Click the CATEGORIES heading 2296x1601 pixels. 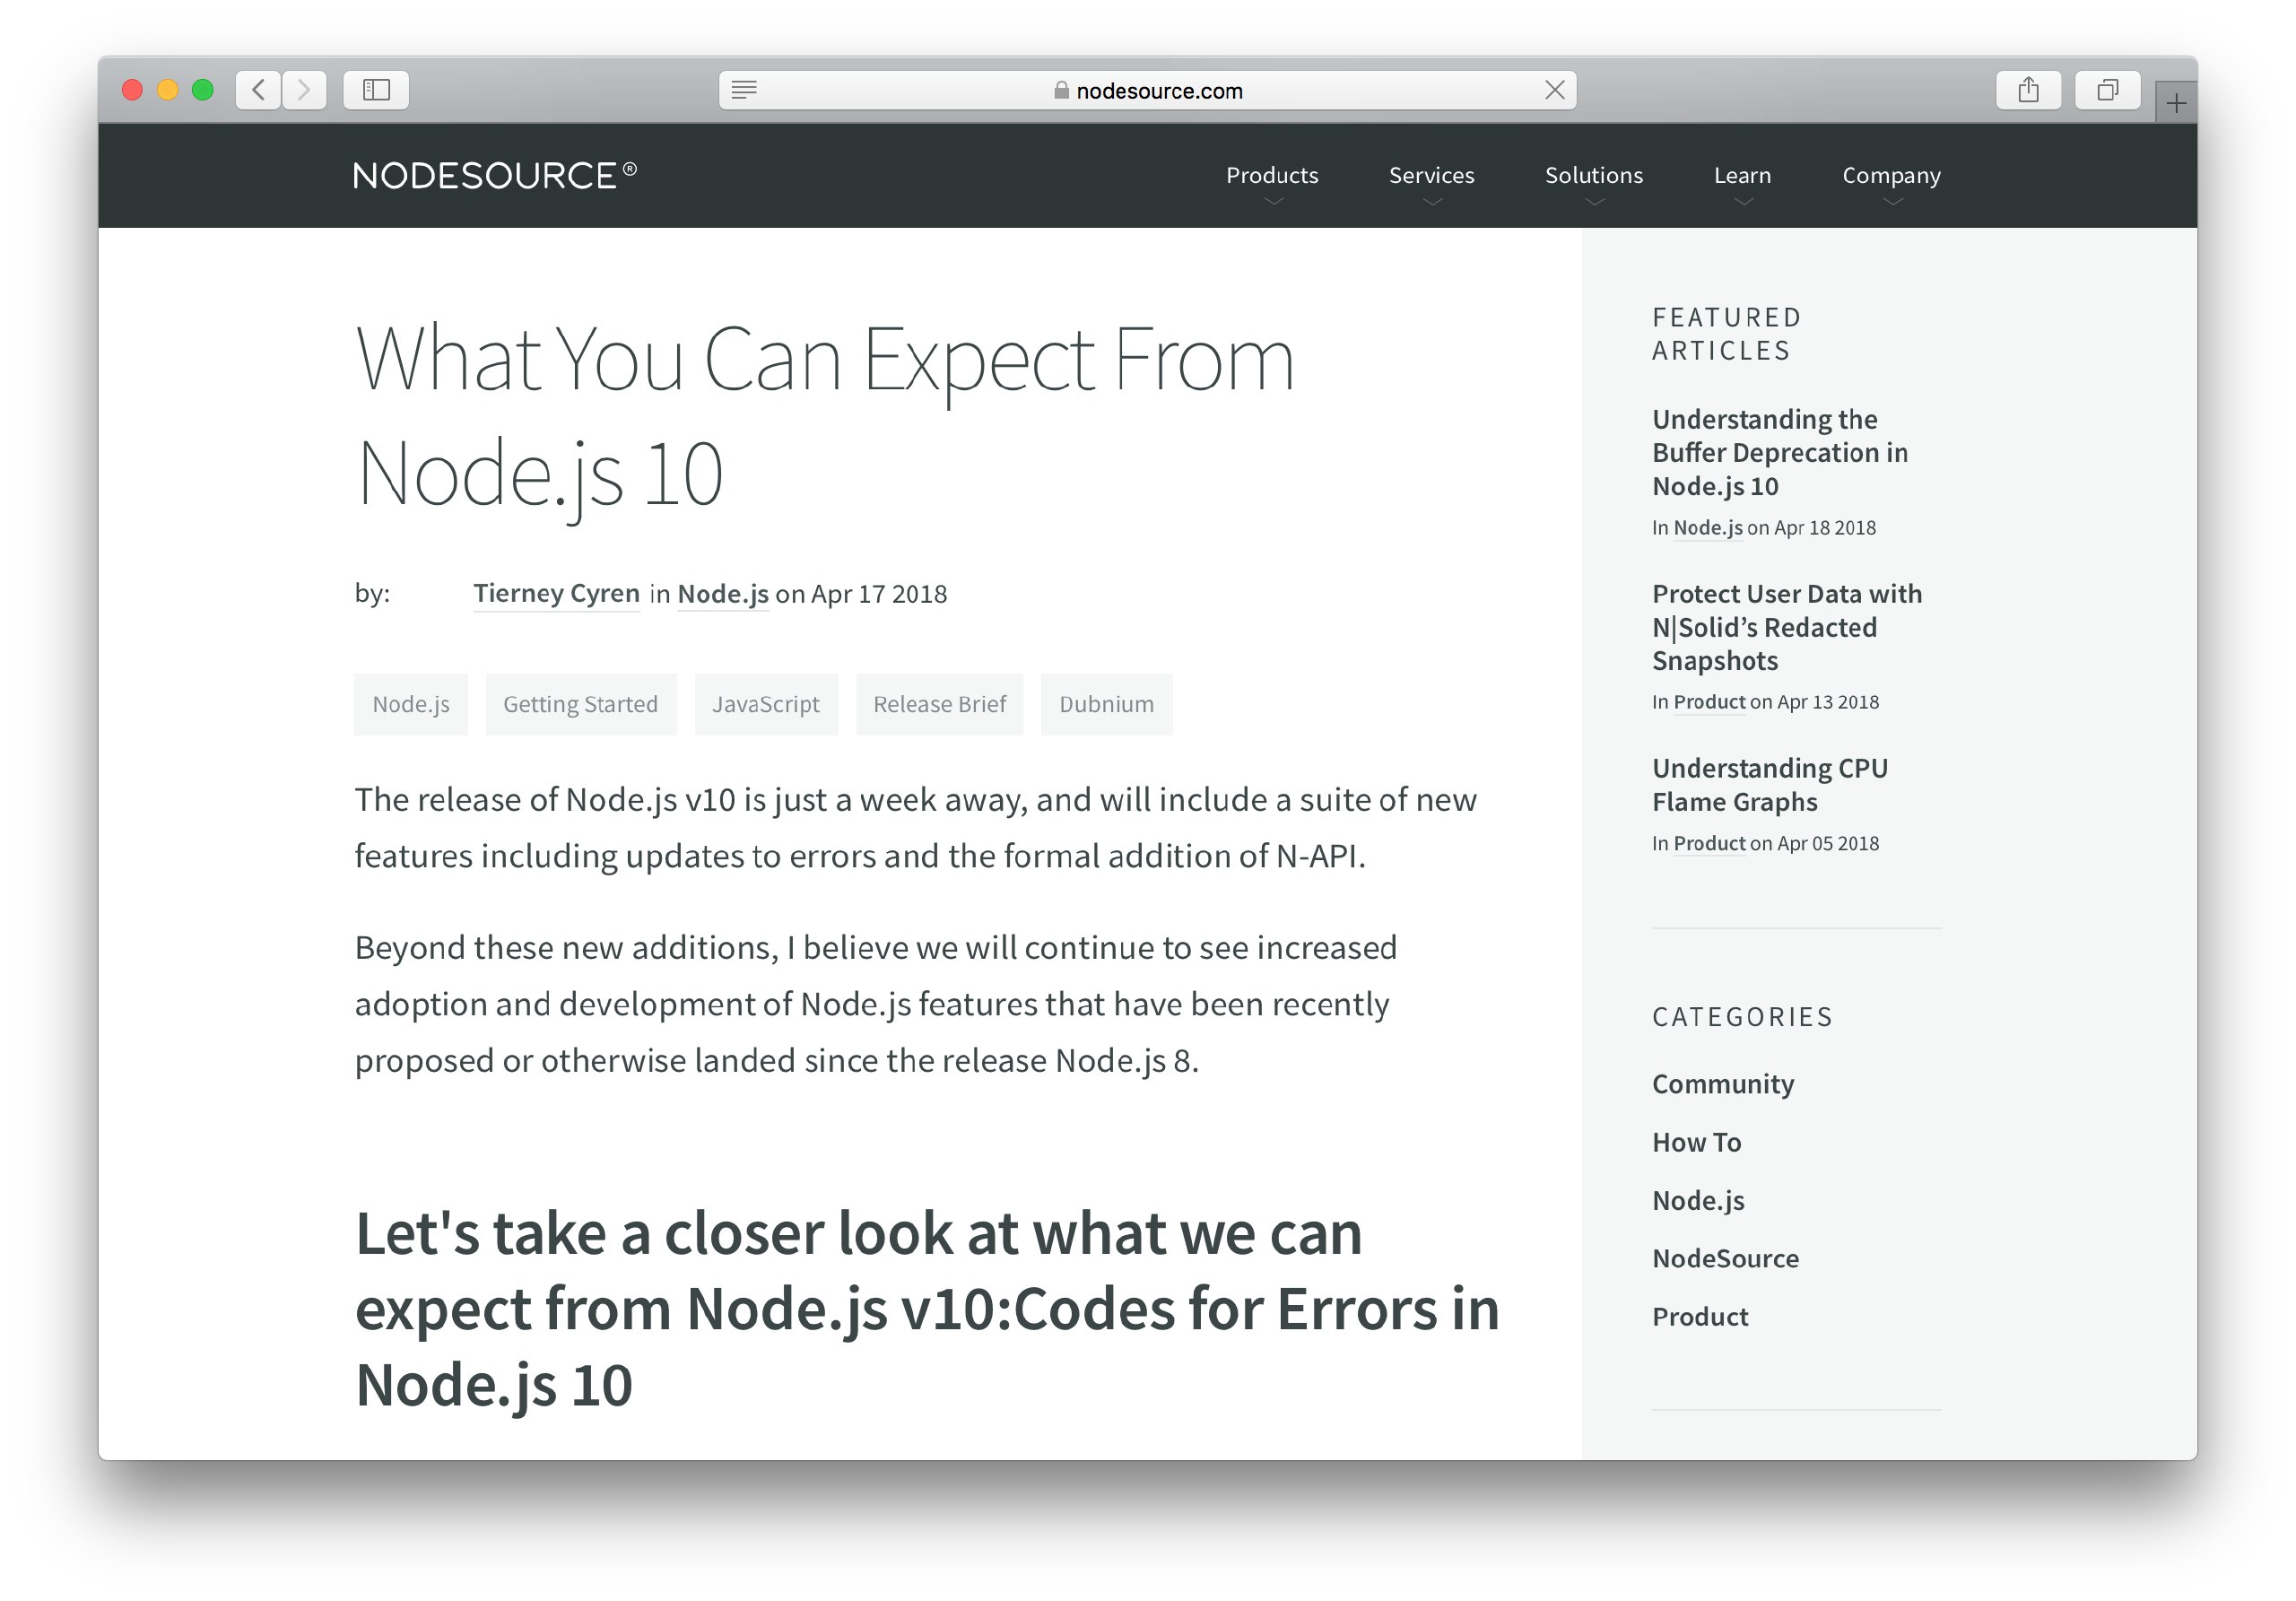click(x=1742, y=1017)
